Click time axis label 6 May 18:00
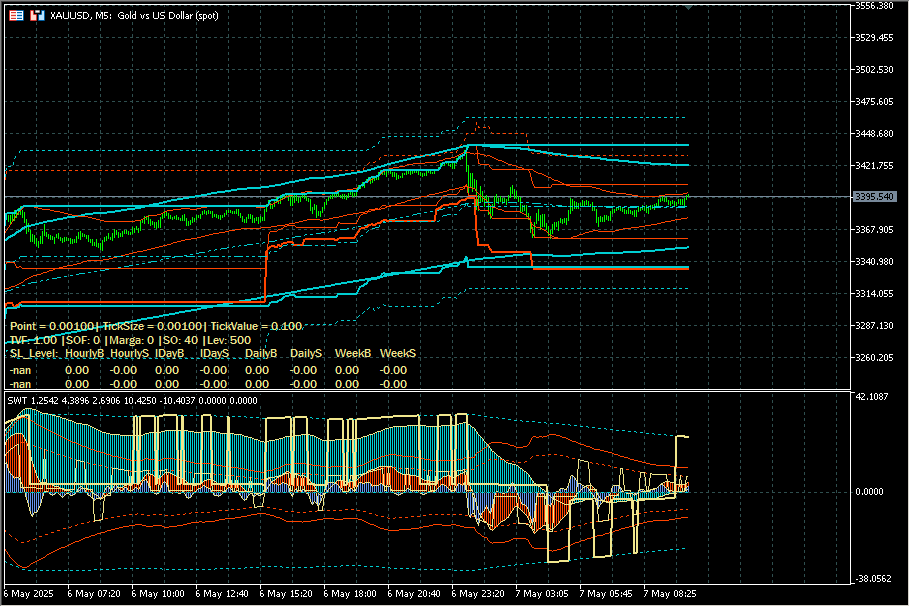This screenshot has height=607, width=910. click(x=349, y=594)
